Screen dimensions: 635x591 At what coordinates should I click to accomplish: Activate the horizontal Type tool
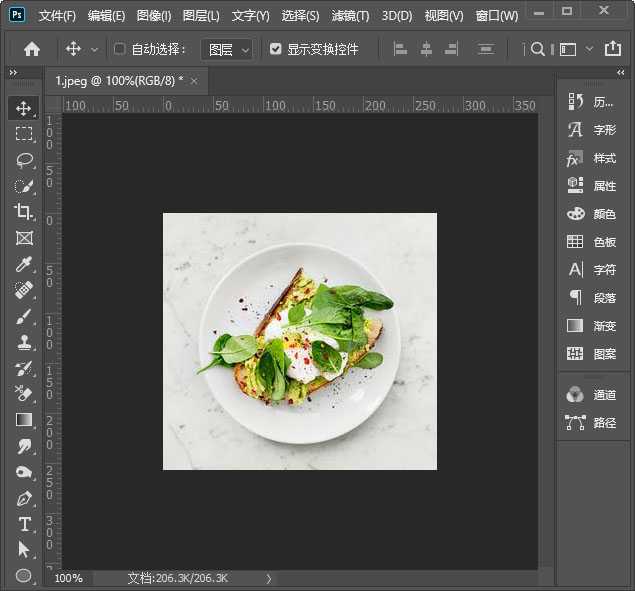[x=24, y=524]
